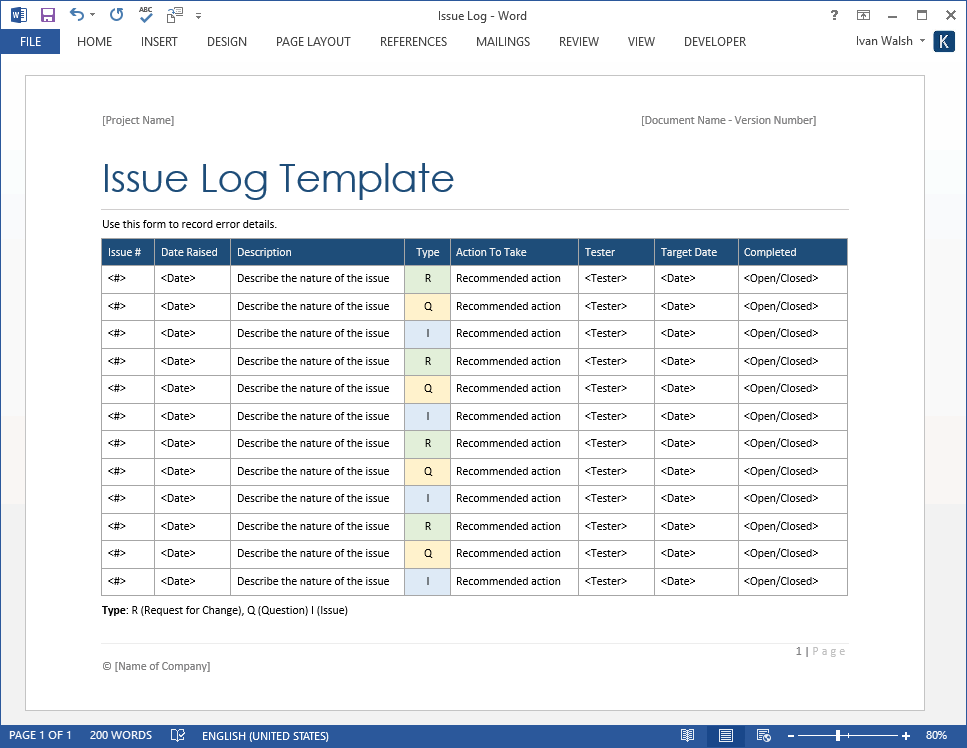Change language via ENGLISH (UNITED STATES)
Viewport: 967px width, 748px height.
(265, 736)
